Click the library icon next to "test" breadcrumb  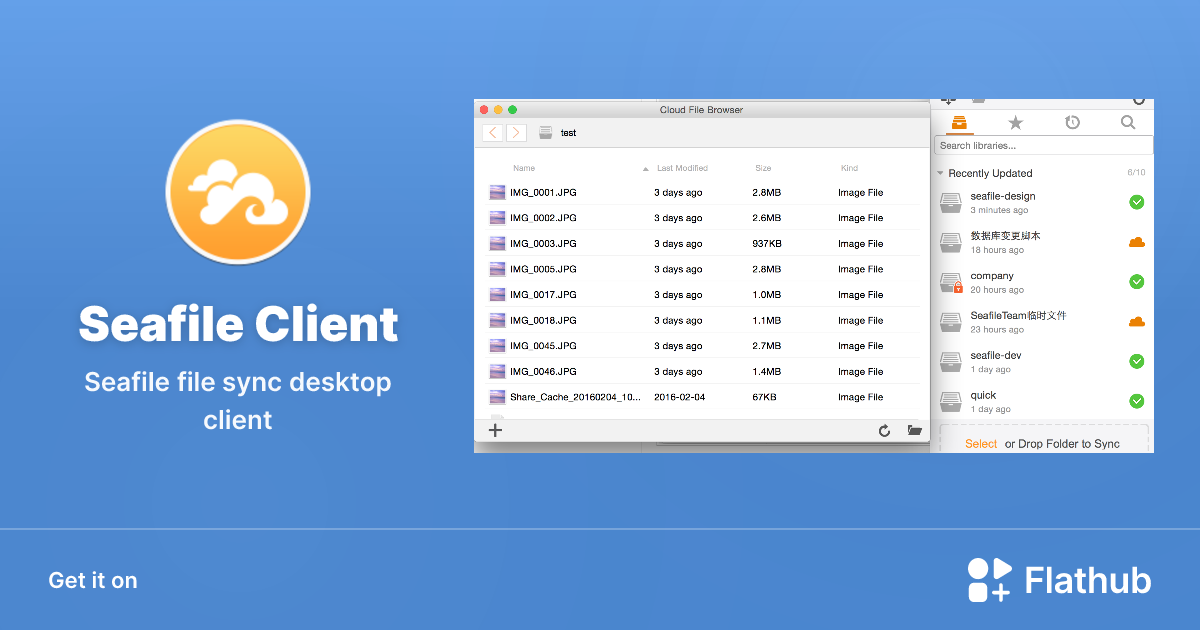click(545, 132)
